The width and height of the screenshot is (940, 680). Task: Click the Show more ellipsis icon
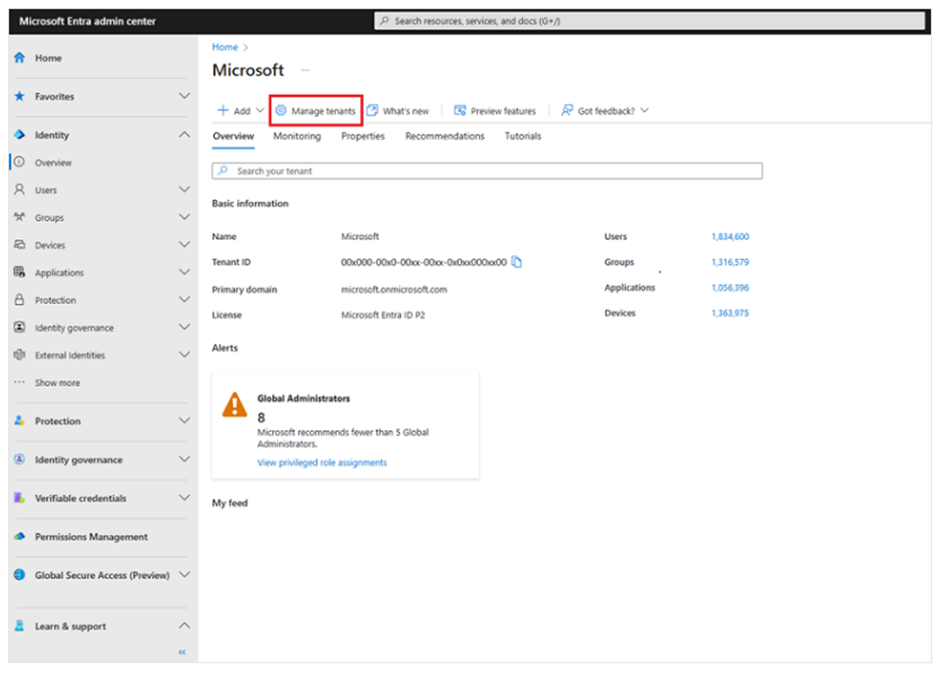click(20, 382)
